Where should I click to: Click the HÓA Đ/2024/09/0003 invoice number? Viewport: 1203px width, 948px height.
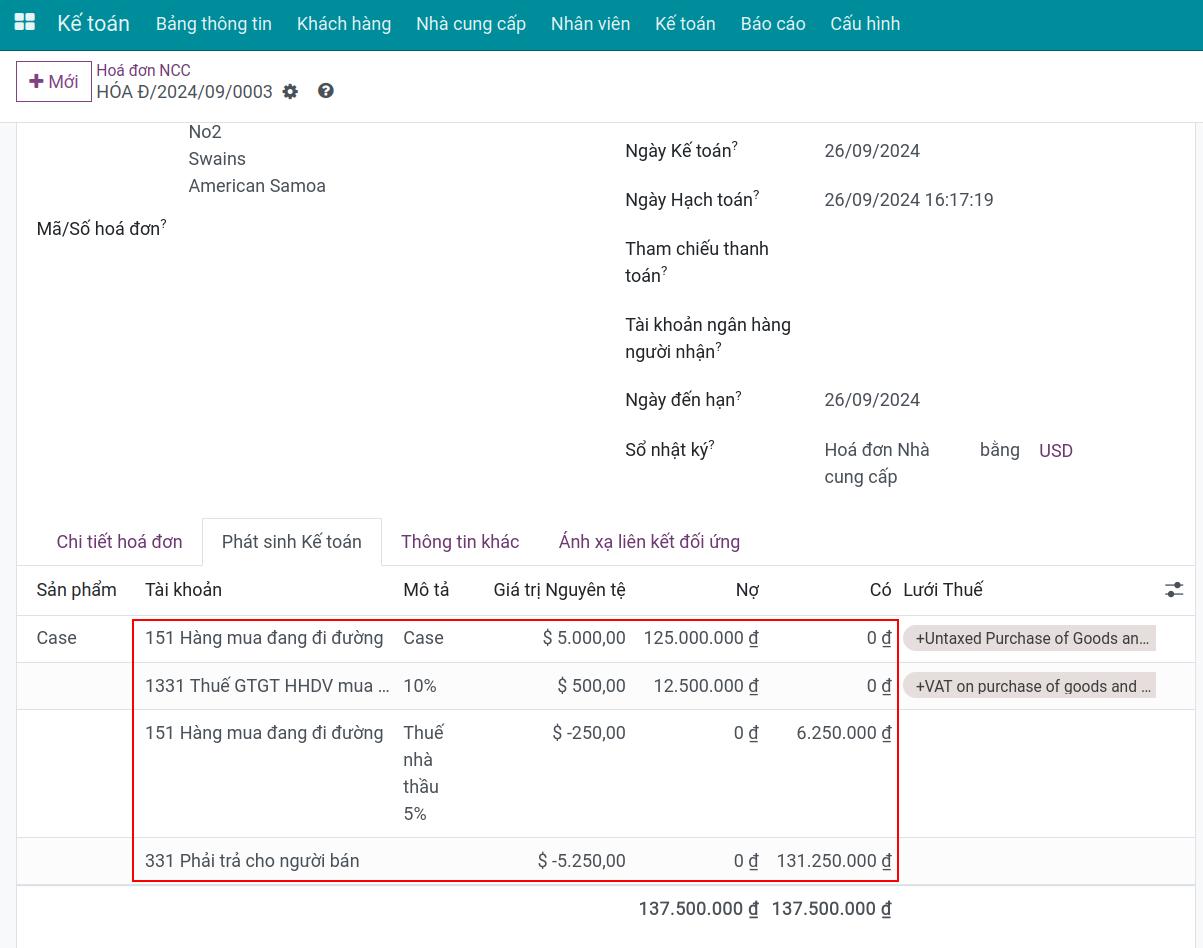click(x=185, y=92)
